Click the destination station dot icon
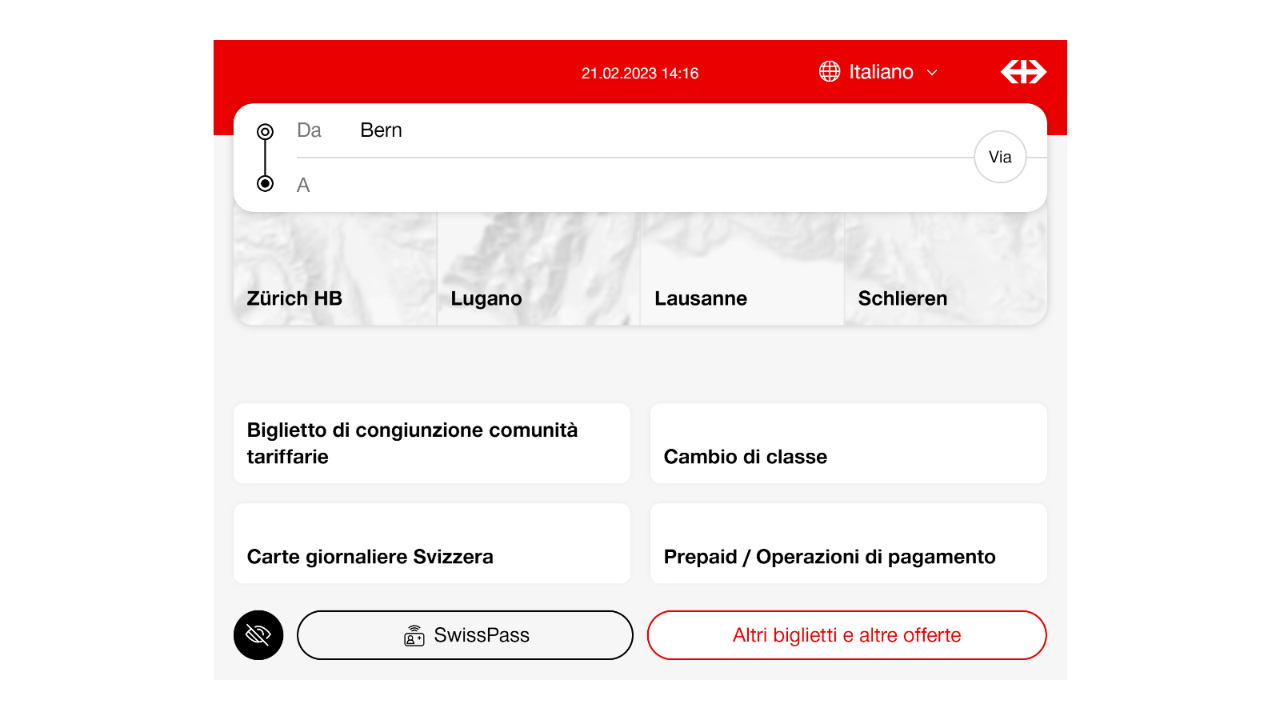Screen dimensions: 1280x720 coord(265,184)
